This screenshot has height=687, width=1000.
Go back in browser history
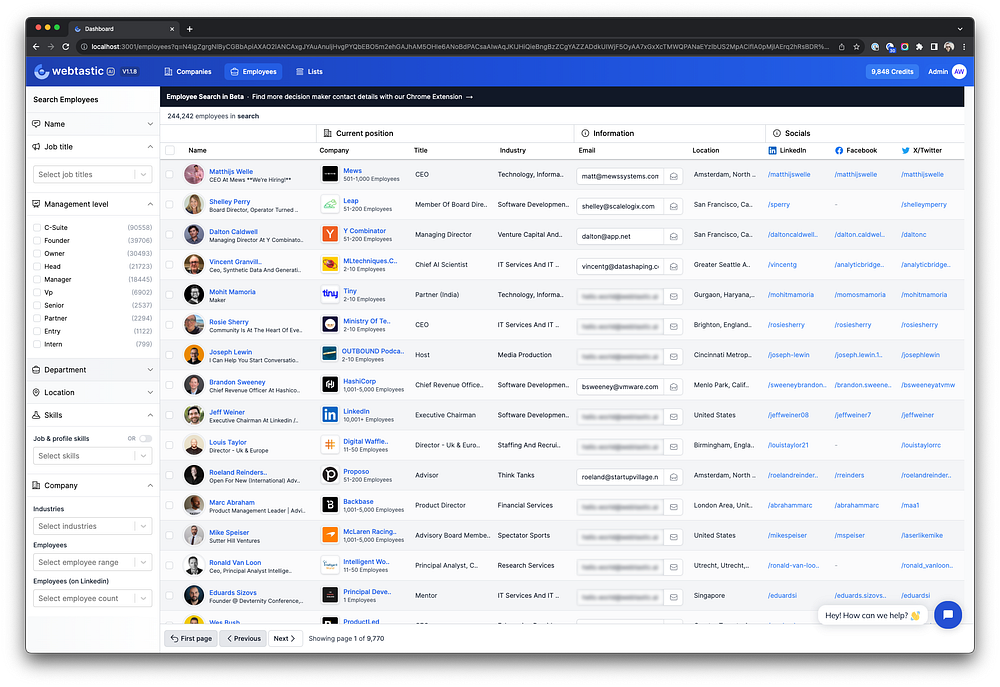pyautogui.click(x=36, y=47)
